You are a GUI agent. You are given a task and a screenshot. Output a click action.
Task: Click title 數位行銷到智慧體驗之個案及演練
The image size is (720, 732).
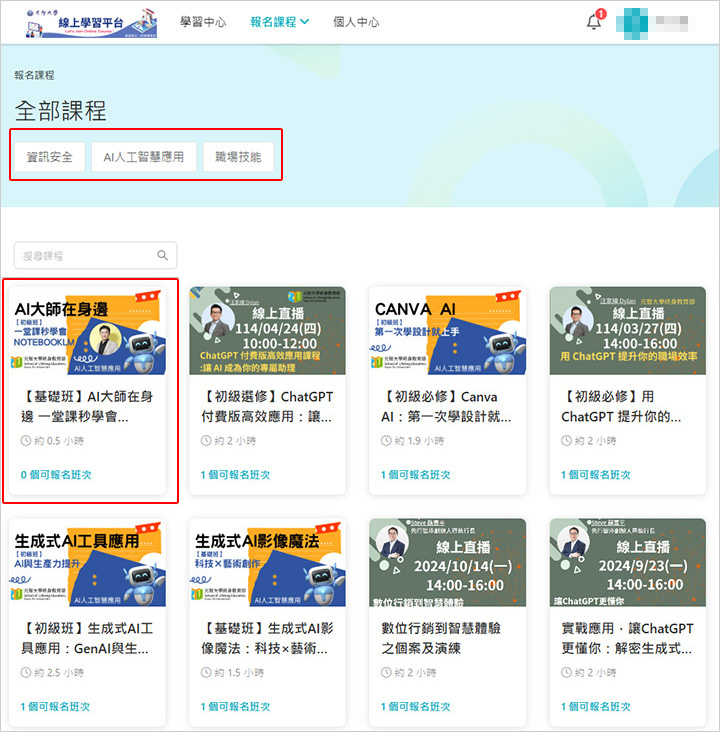(x=441, y=638)
